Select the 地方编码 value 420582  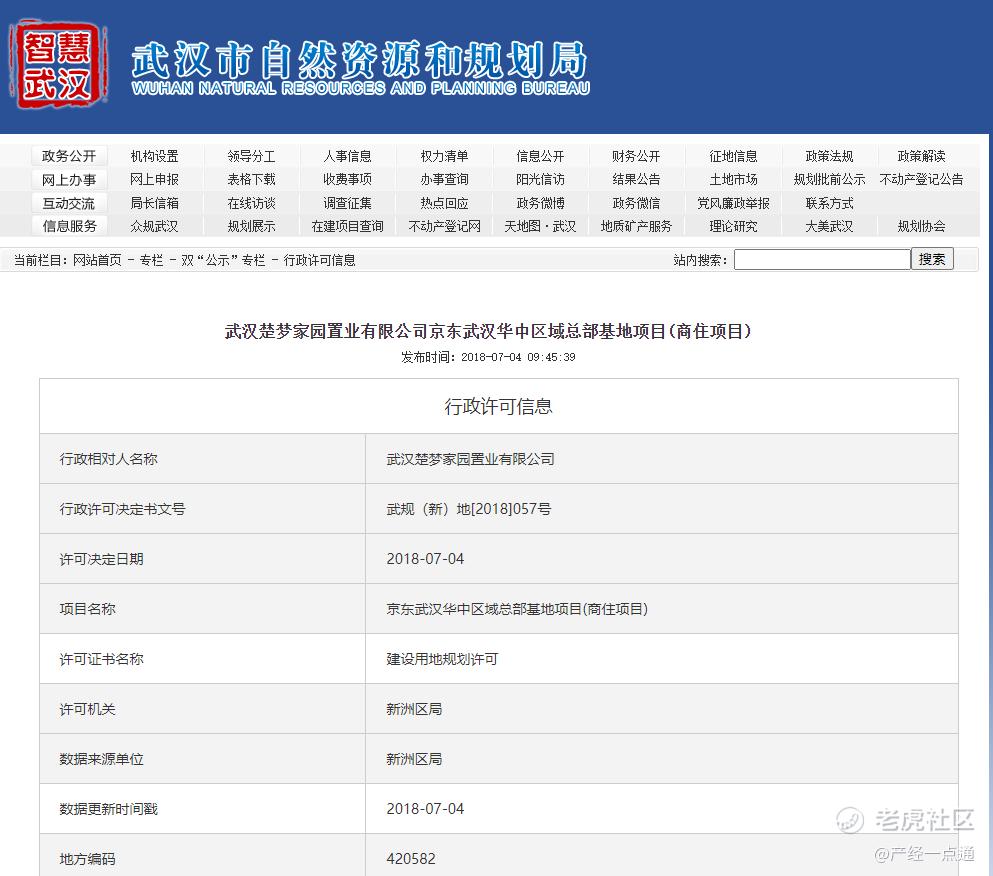411,859
